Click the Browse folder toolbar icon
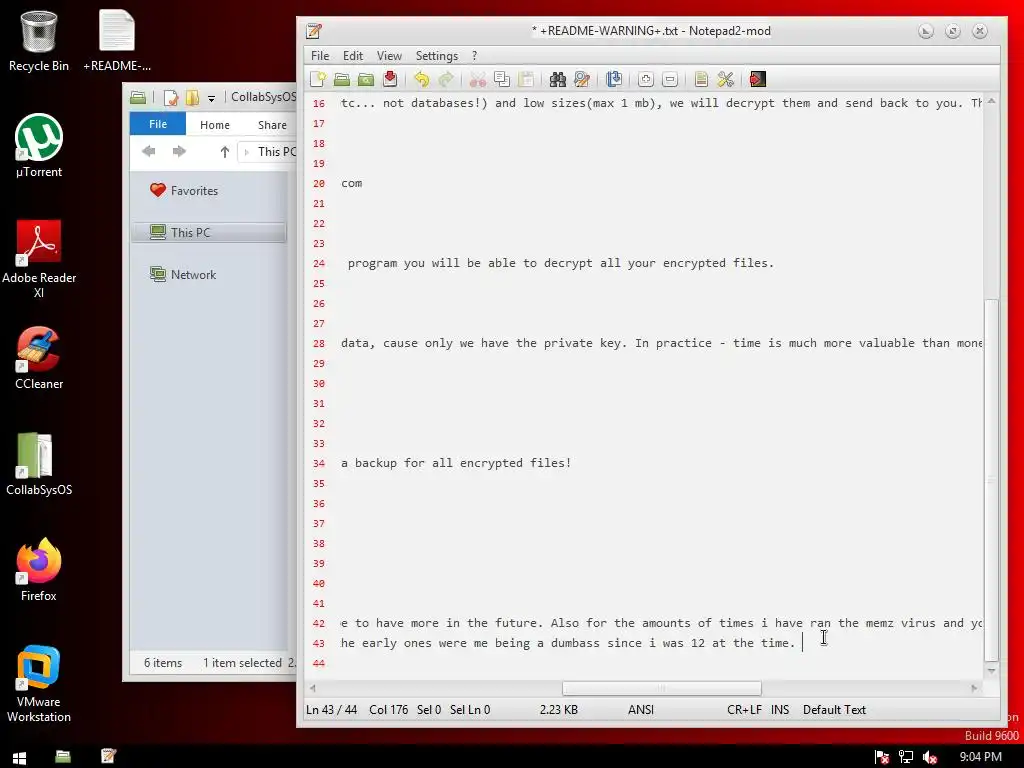1024x768 pixels. (x=366, y=80)
